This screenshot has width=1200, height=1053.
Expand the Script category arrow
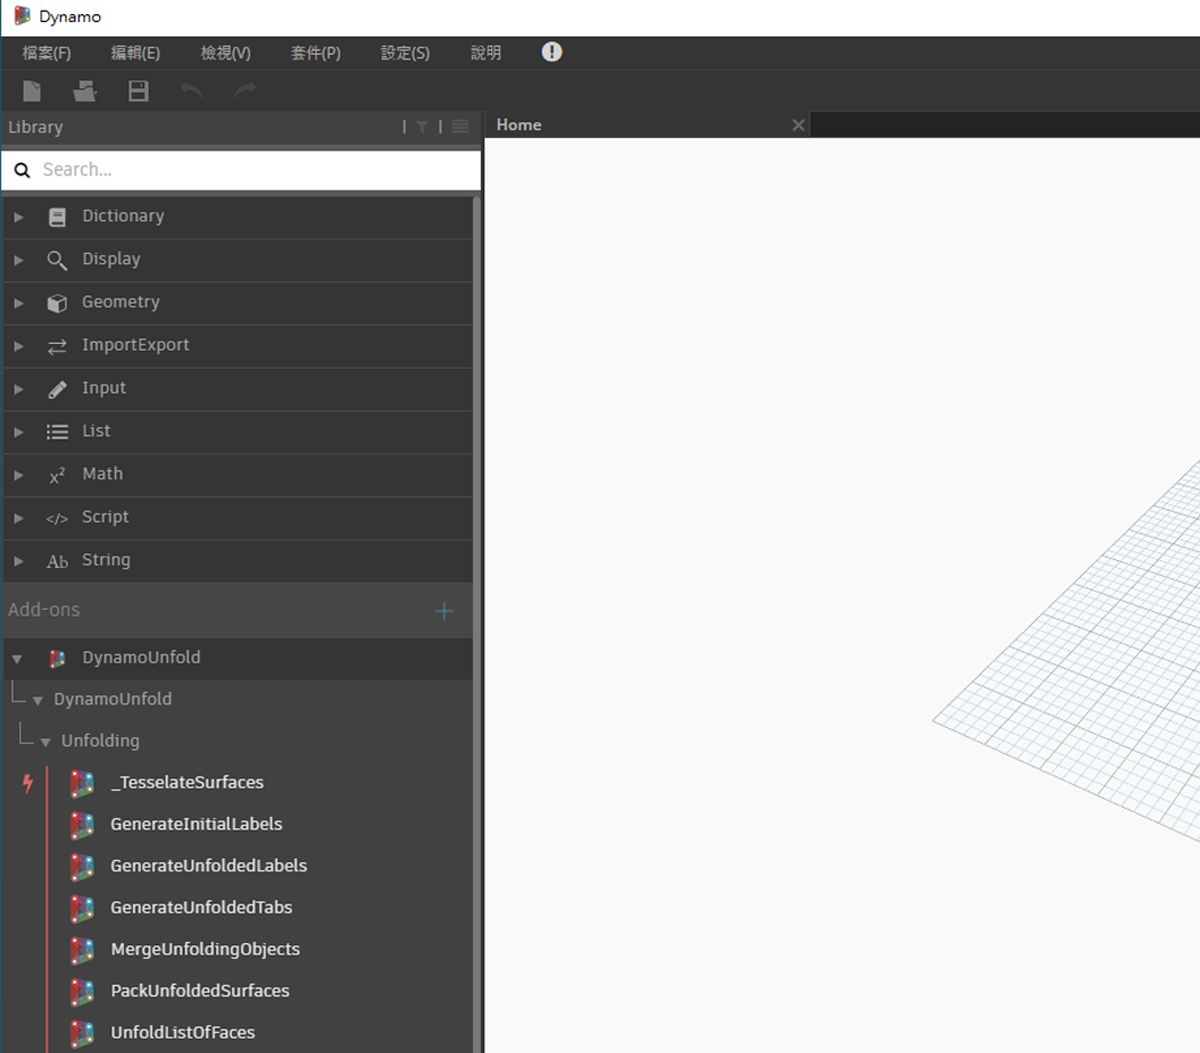point(18,518)
